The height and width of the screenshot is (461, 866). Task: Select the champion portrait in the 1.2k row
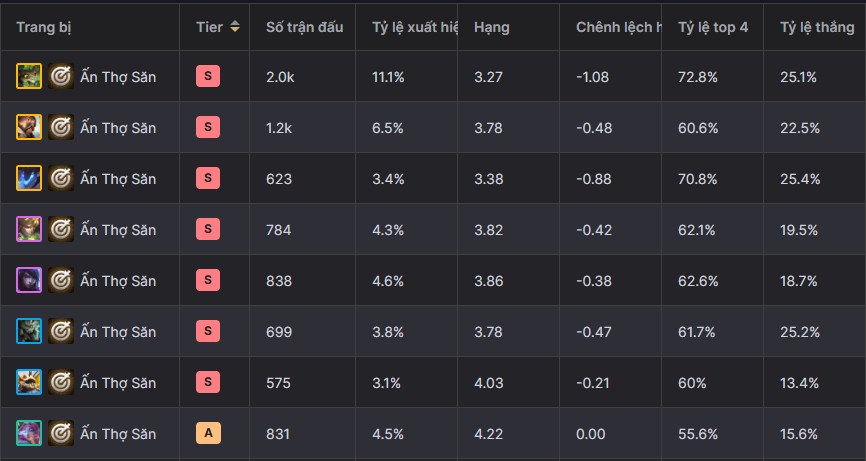click(29, 127)
